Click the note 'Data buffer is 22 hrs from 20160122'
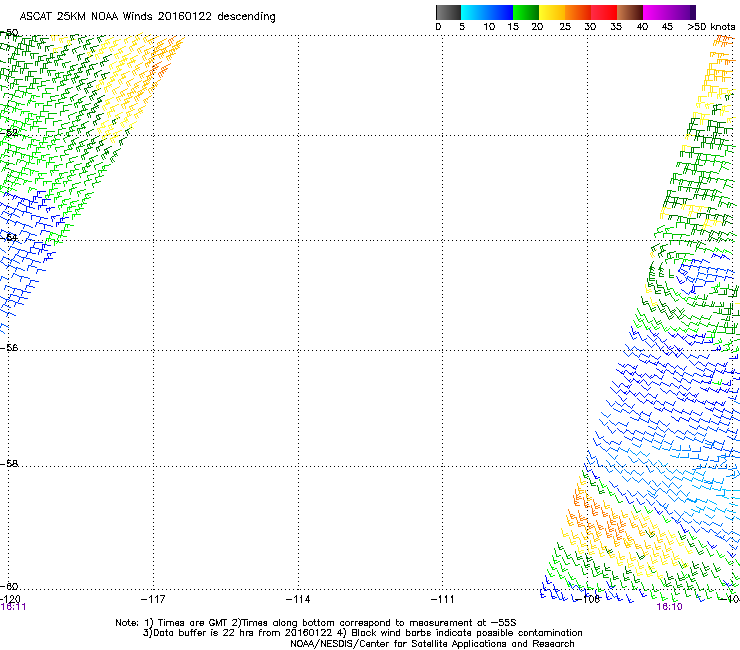Viewport: 740px width, 650px height. [x=237, y=633]
